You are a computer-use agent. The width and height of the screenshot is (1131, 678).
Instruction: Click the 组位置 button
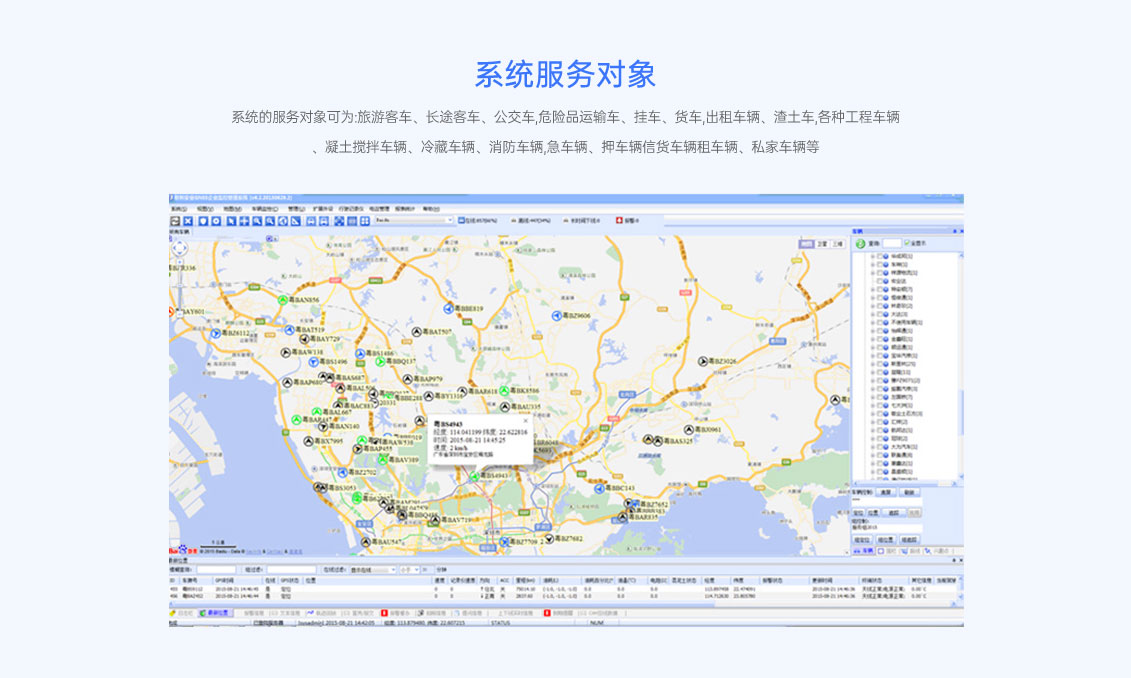point(886,540)
